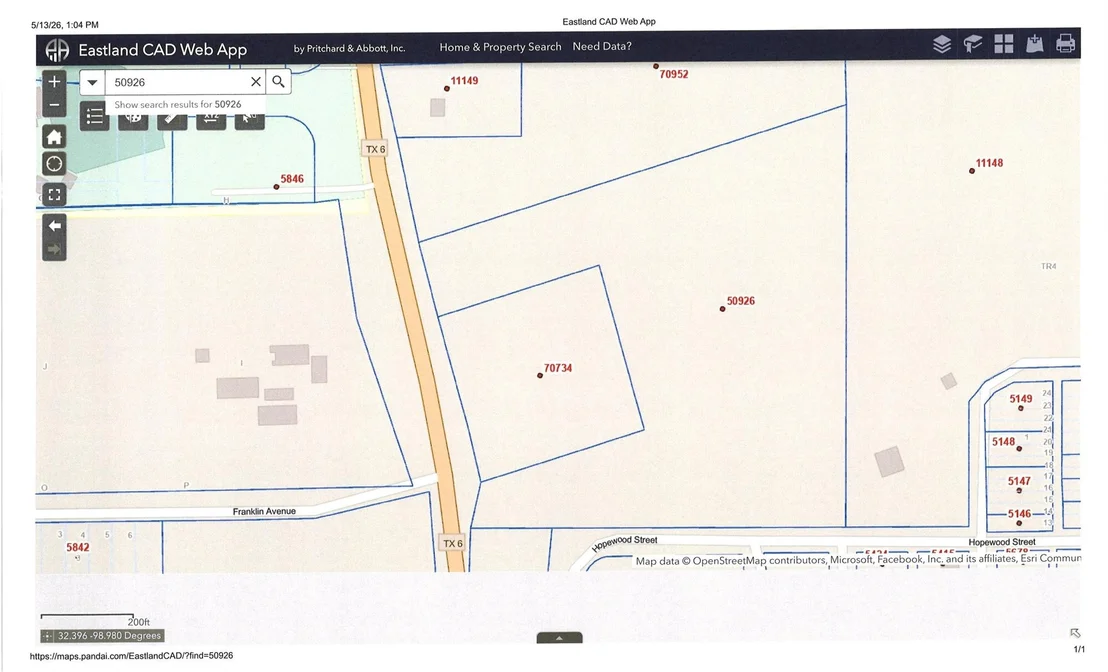Open the Need Data? link
This screenshot has width=1108, height=672.
pyautogui.click(x=602, y=47)
